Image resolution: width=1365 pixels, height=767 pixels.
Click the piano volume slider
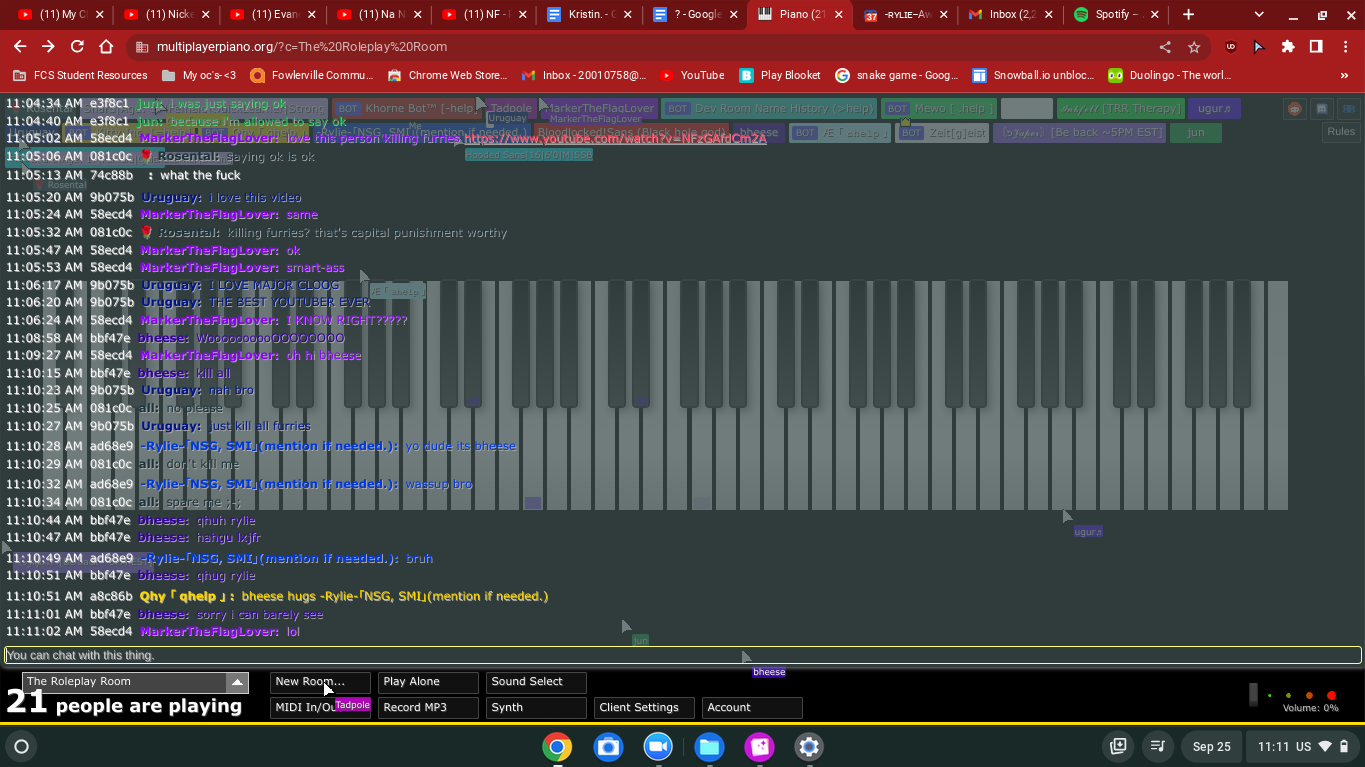tap(1254, 695)
